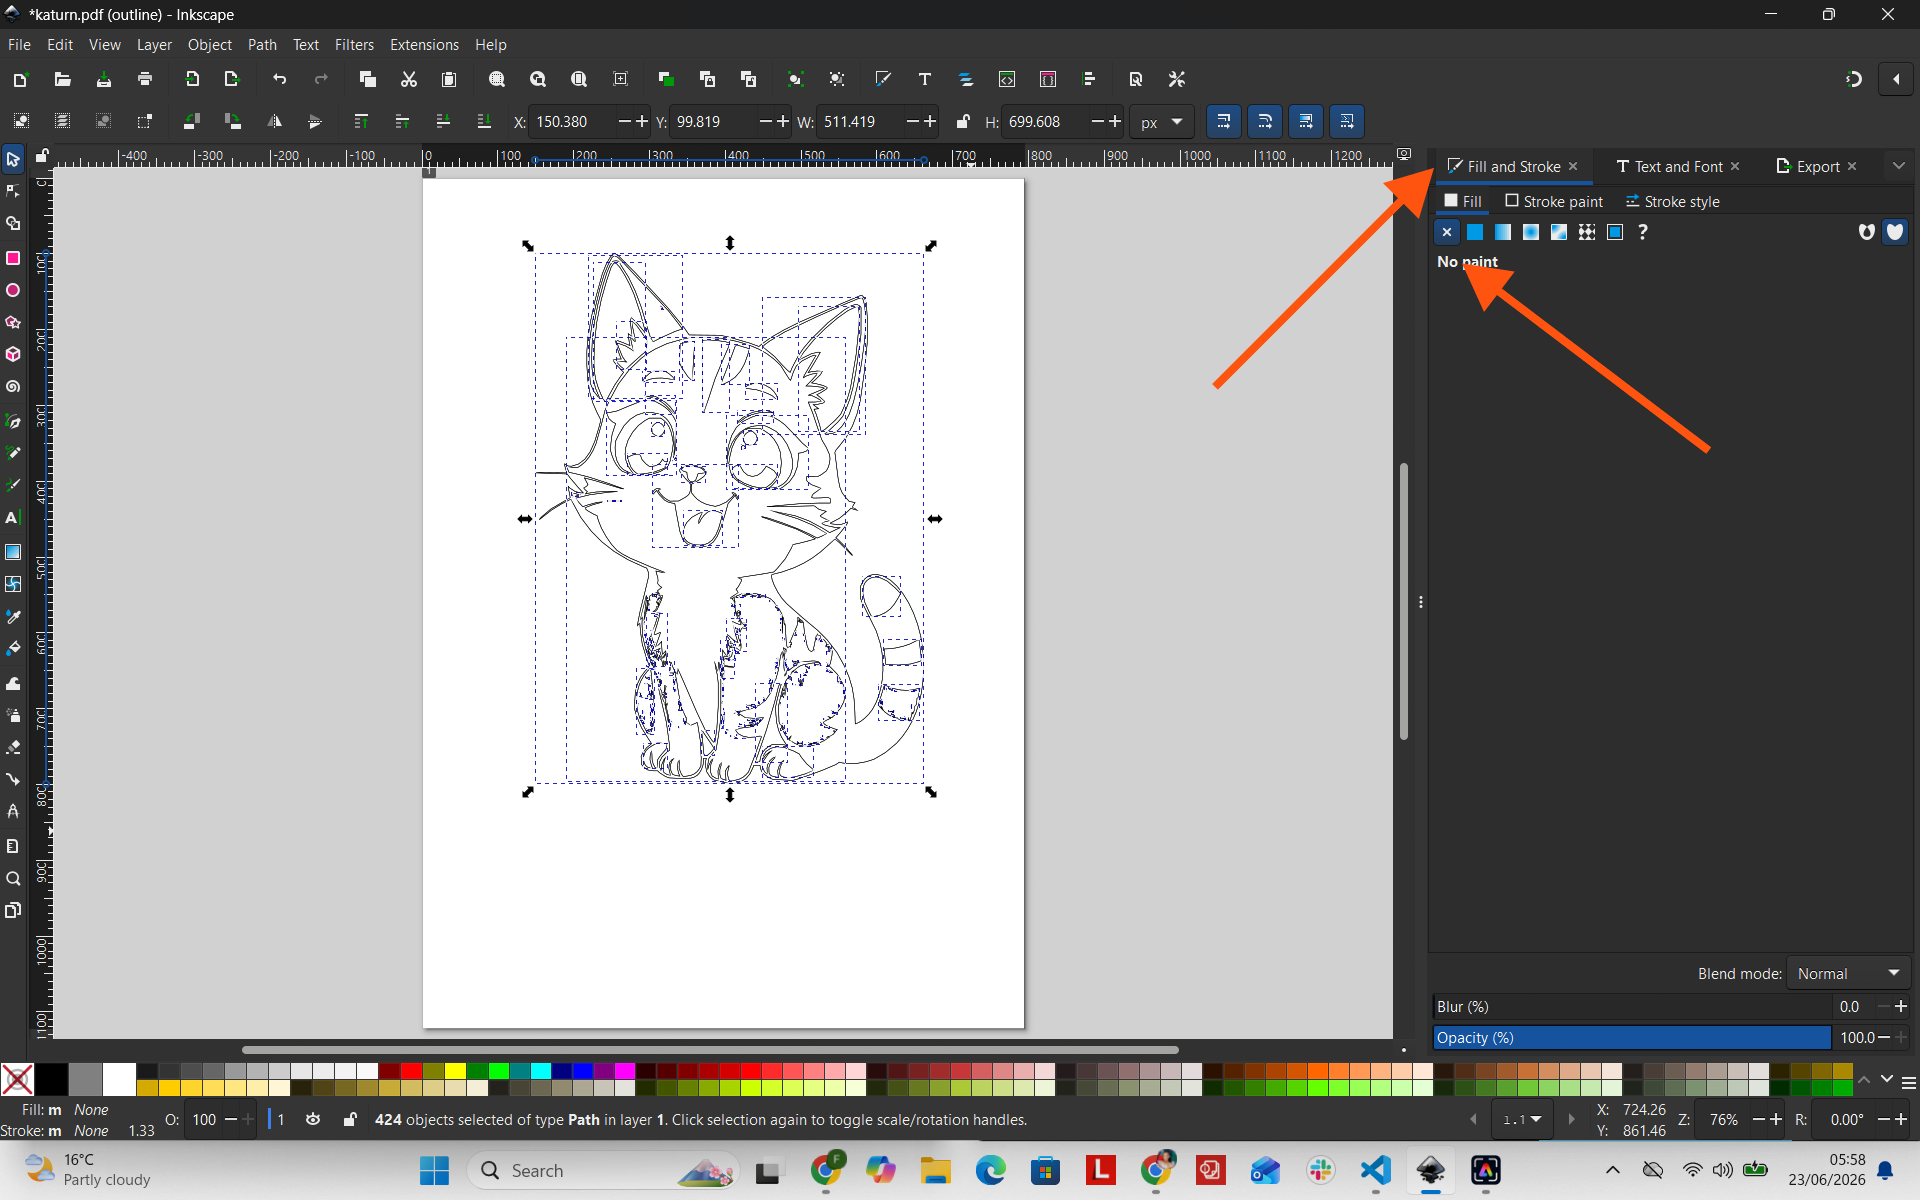The image size is (1920, 1200).
Task: Set fill to Linear gradient
Action: 1503,232
